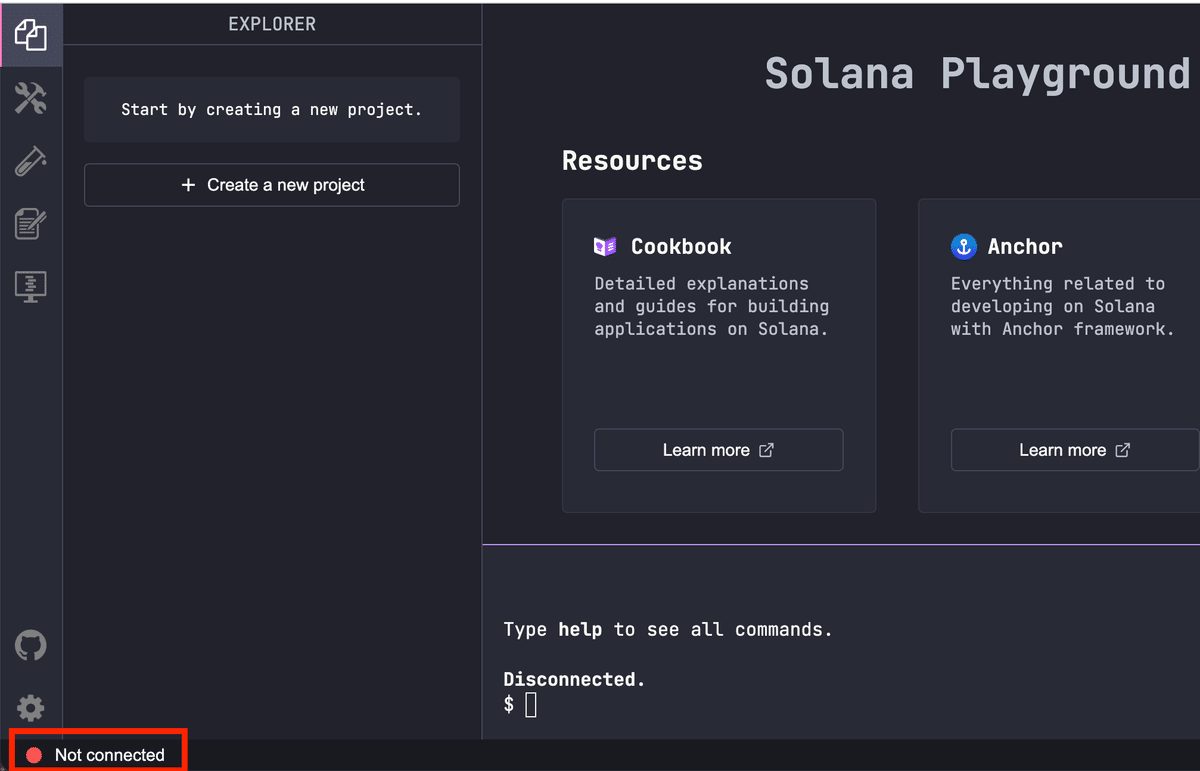Create a new project

(x=272, y=185)
